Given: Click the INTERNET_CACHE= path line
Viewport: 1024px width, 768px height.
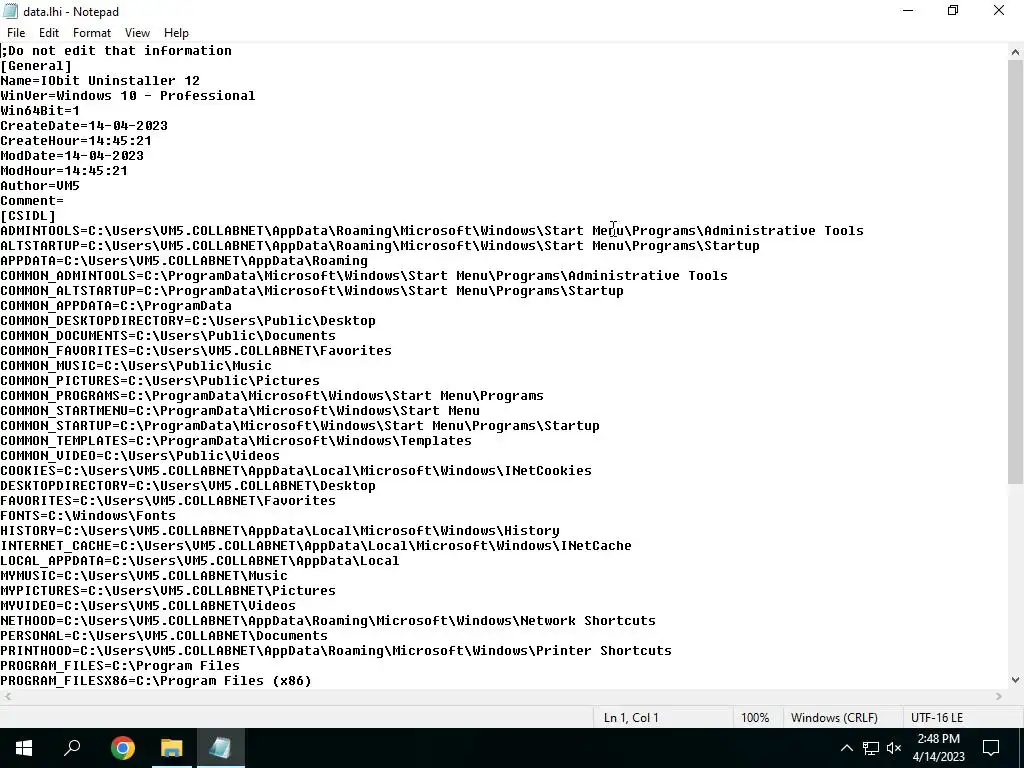Looking at the screenshot, I should coord(316,546).
